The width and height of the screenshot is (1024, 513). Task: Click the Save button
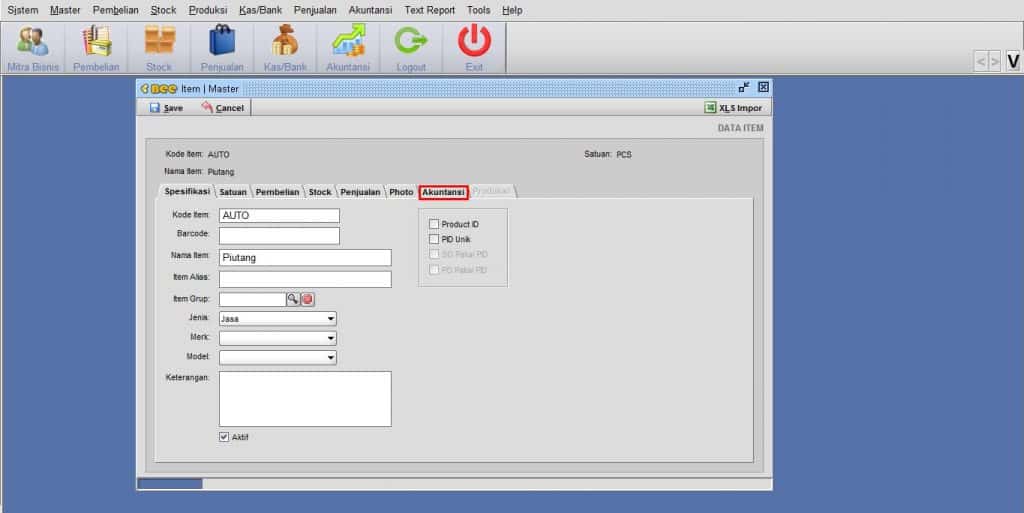pyautogui.click(x=167, y=108)
